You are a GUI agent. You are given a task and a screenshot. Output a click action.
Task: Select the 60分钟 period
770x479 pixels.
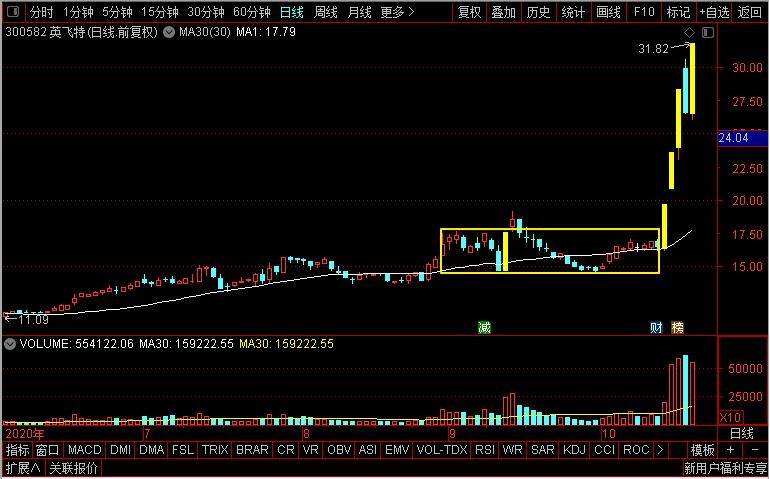pos(252,12)
